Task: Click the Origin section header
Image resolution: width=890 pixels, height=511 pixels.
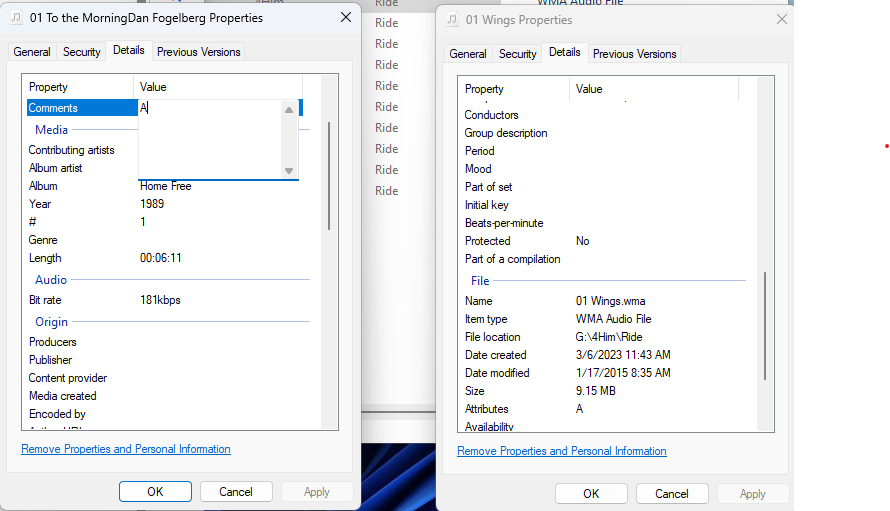Action: click(52, 321)
